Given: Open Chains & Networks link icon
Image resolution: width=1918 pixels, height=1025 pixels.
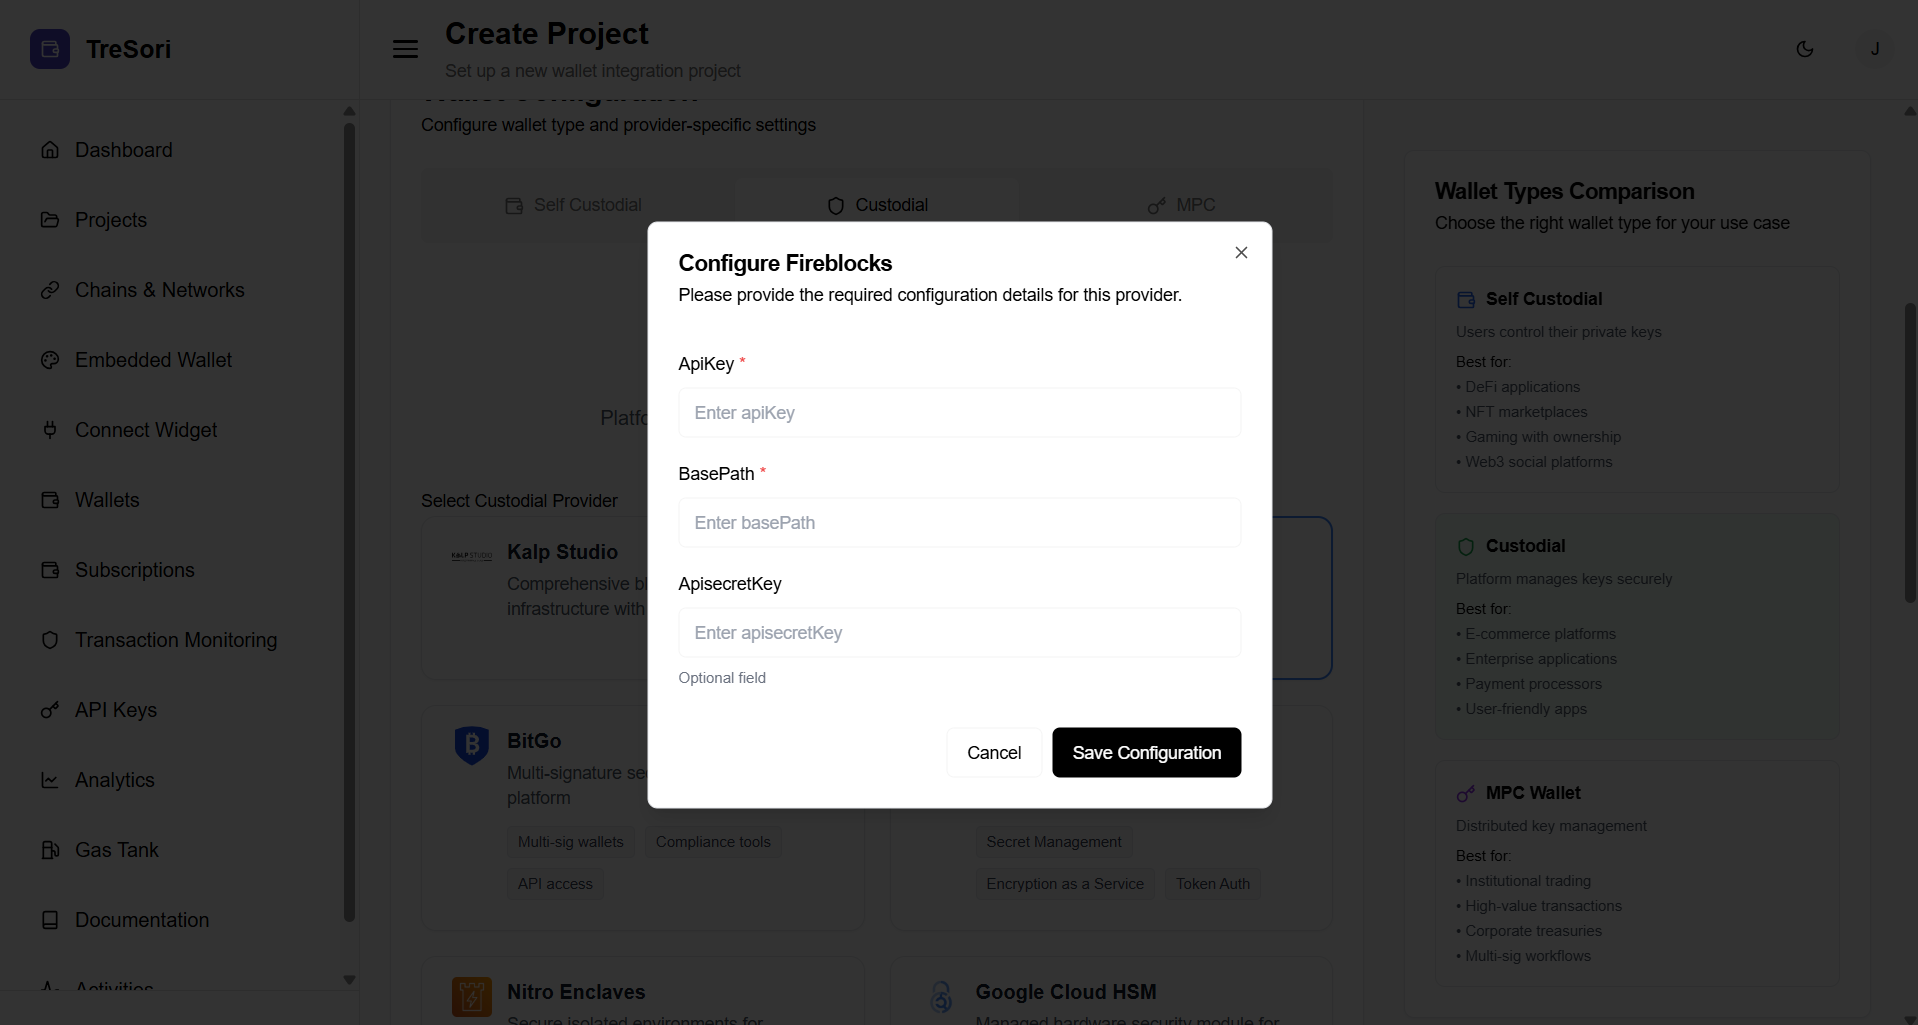Looking at the screenshot, I should pos(50,290).
